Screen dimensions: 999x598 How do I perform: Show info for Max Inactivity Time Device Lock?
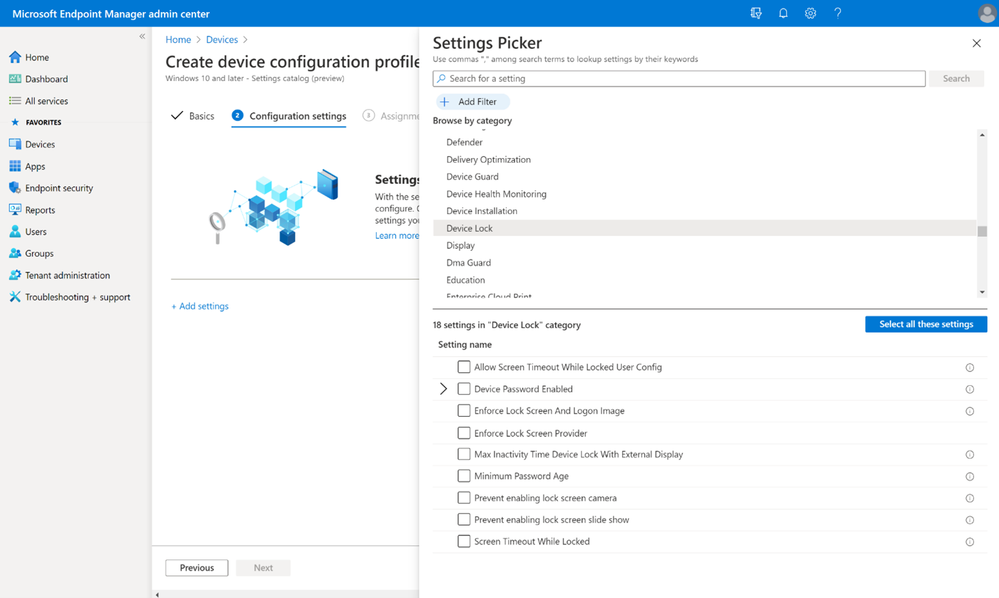click(970, 455)
